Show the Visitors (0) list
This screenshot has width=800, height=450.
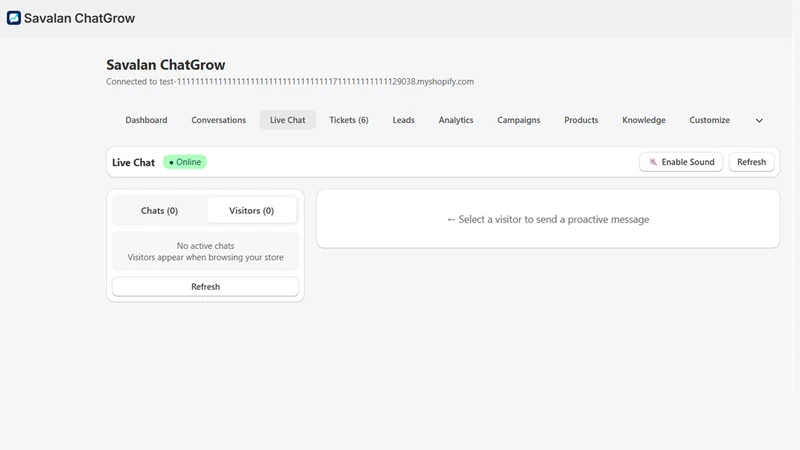tap(252, 211)
